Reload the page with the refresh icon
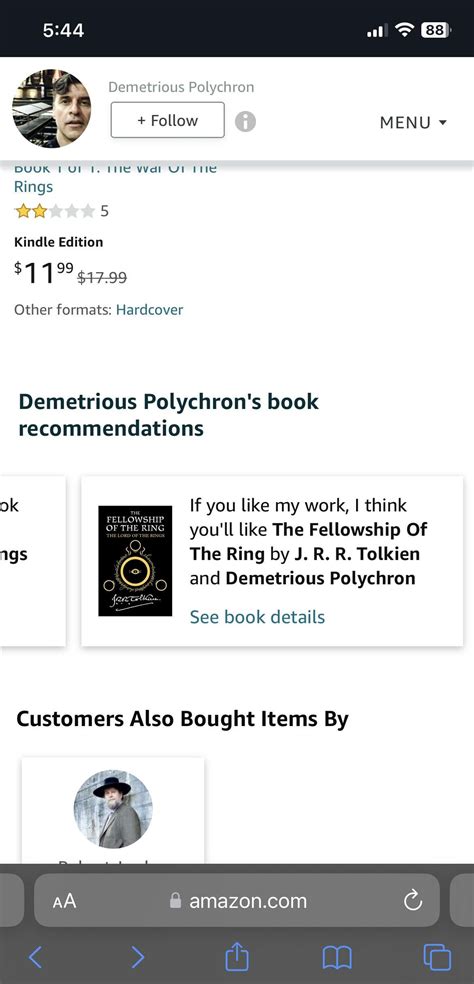 click(x=412, y=901)
